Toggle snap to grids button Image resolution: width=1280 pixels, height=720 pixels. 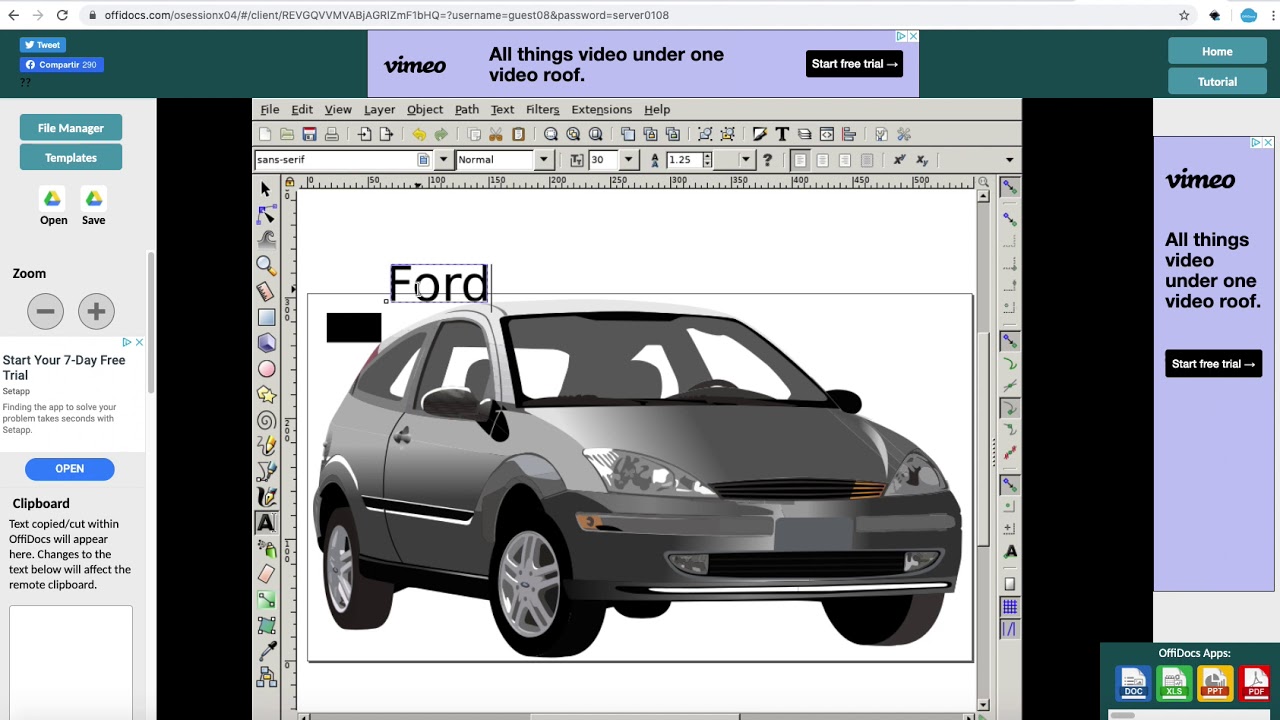pos(1010,607)
